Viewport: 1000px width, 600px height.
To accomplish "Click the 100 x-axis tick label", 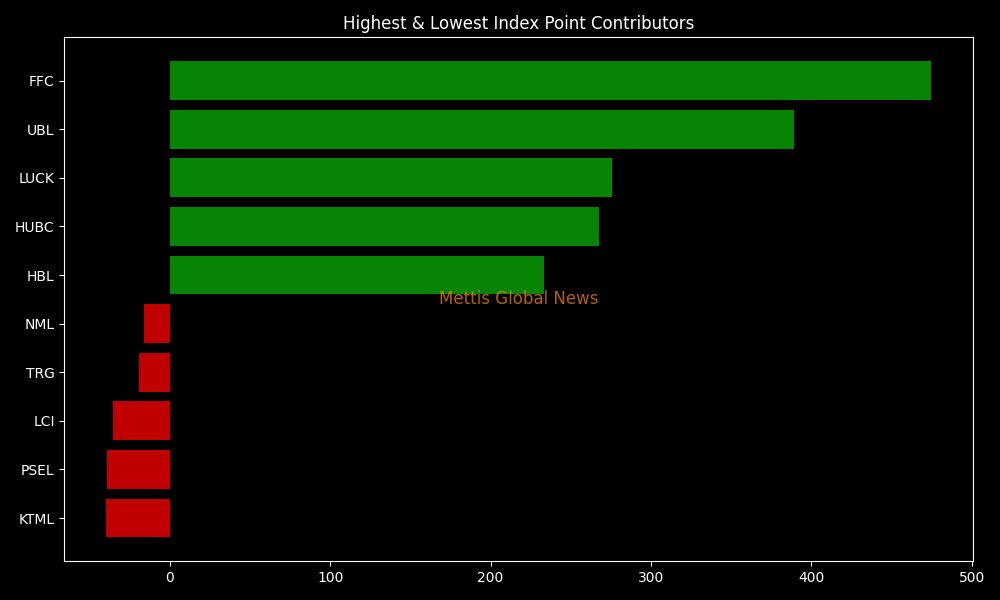I will pyautogui.click(x=330, y=578).
